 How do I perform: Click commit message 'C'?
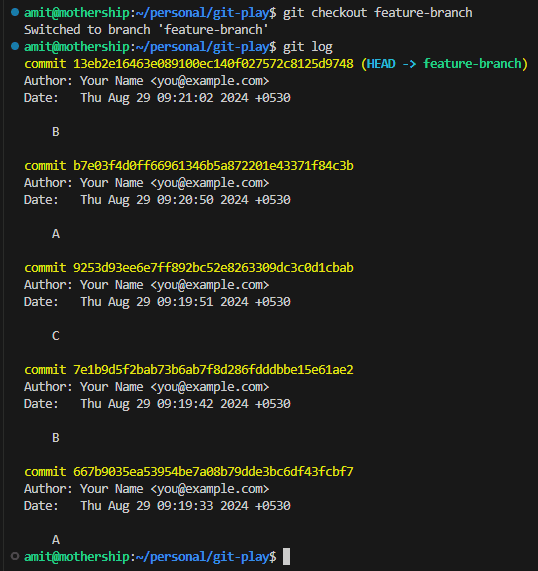[56, 336]
